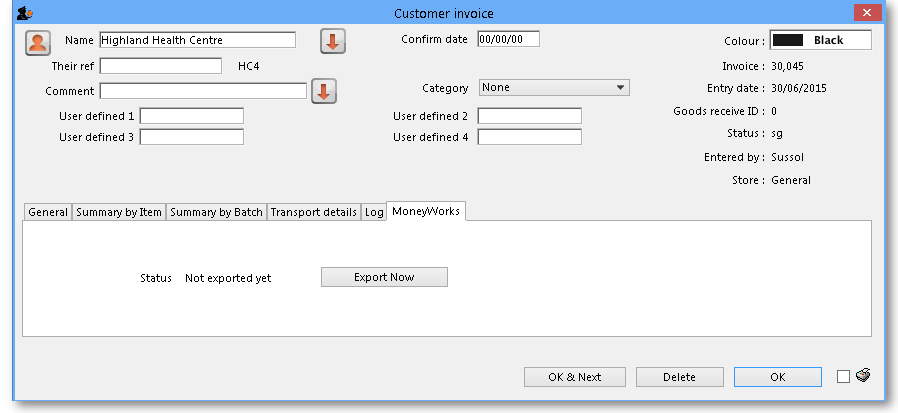The height and width of the screenshot is (413, 898).
Task: Toggle the print checkbox near OK
Action: tap(843, 377)
